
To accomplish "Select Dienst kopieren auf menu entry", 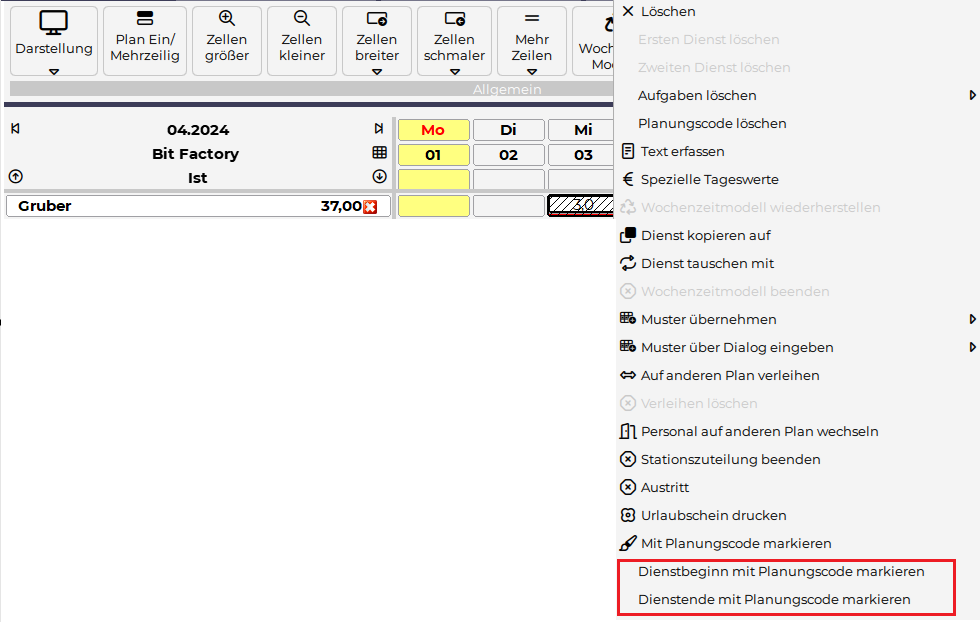I will (x=705, y=235).
